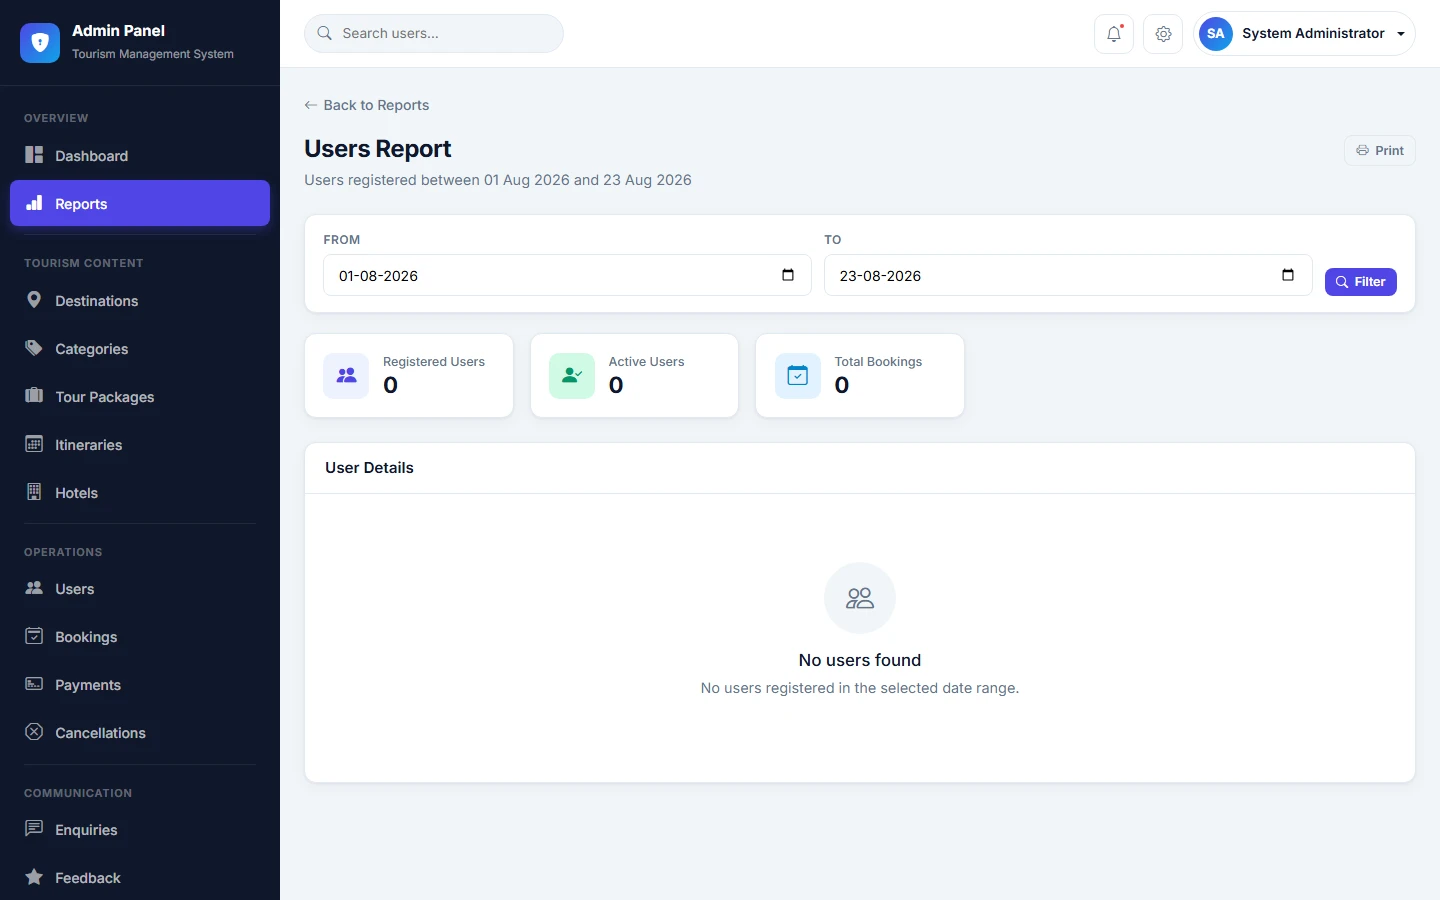Click the Itineraries calendar icon
This screenshot has height=900, width=1440.
(34, 444)
